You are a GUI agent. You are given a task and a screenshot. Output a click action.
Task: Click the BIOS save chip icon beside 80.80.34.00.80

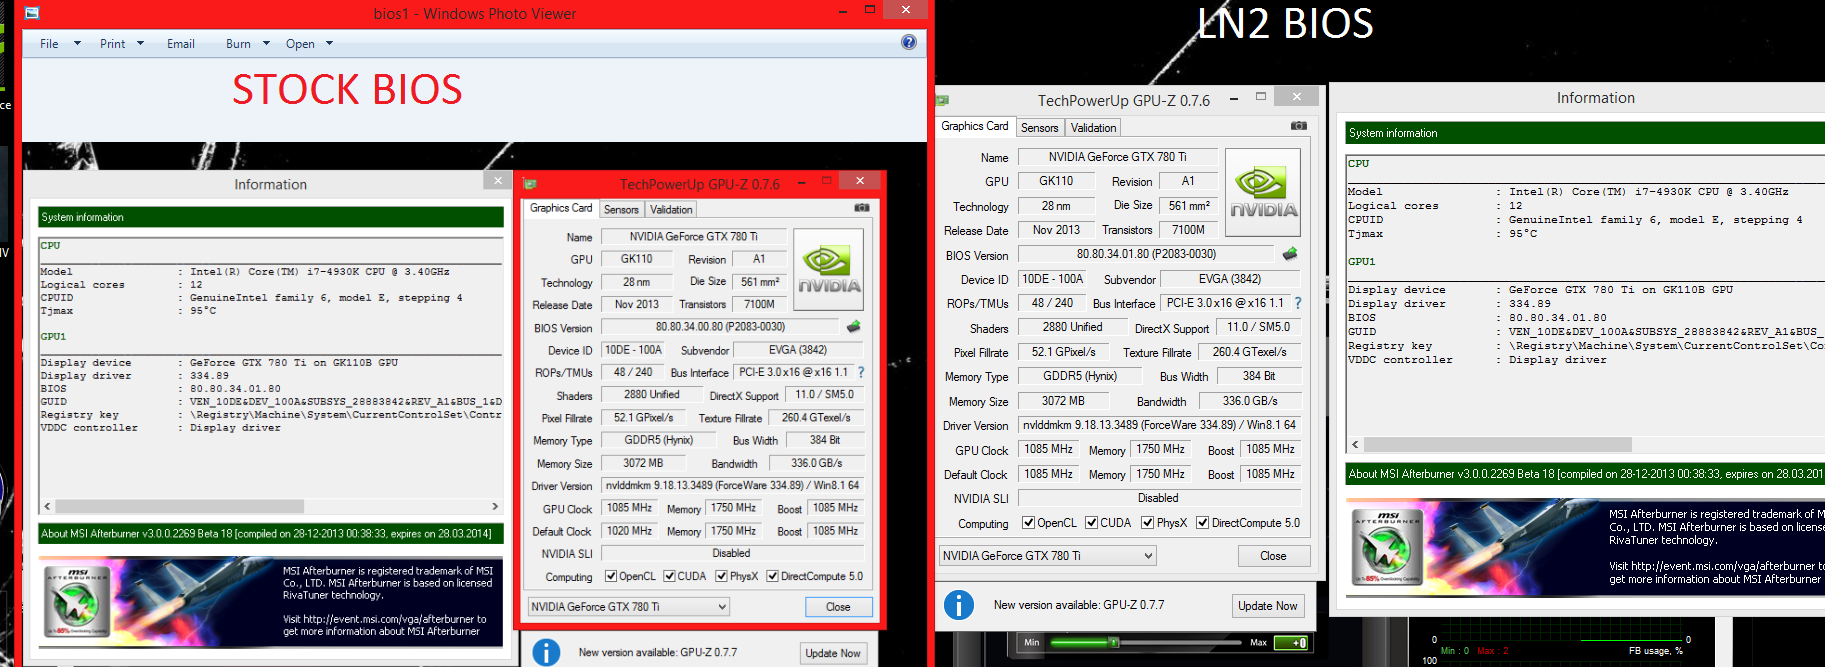click(853, 326)
